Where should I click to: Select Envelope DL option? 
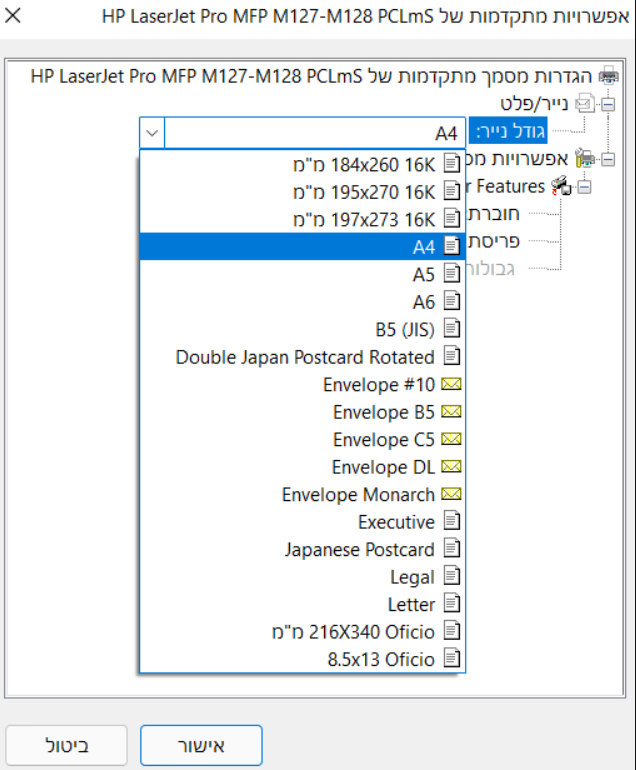tap(303, 467)
